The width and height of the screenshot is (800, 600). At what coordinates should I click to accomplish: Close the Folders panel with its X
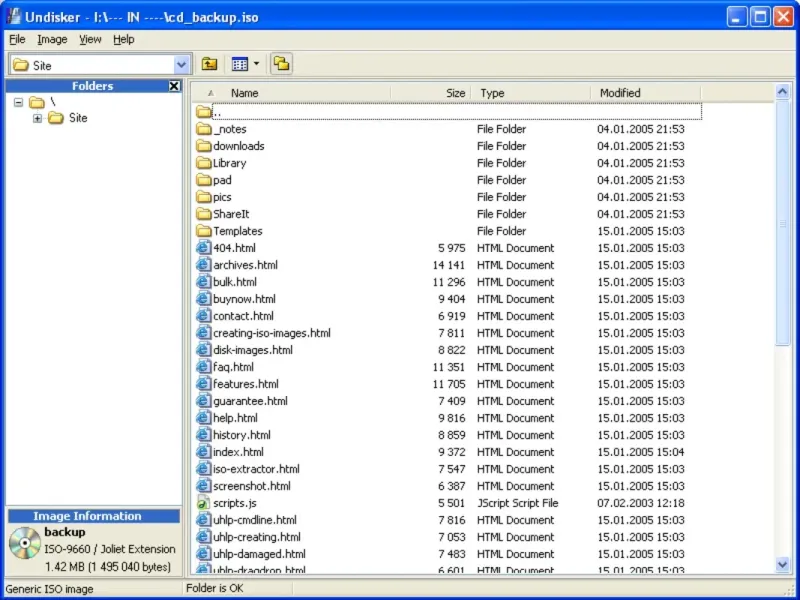click(x=174, y=87)
